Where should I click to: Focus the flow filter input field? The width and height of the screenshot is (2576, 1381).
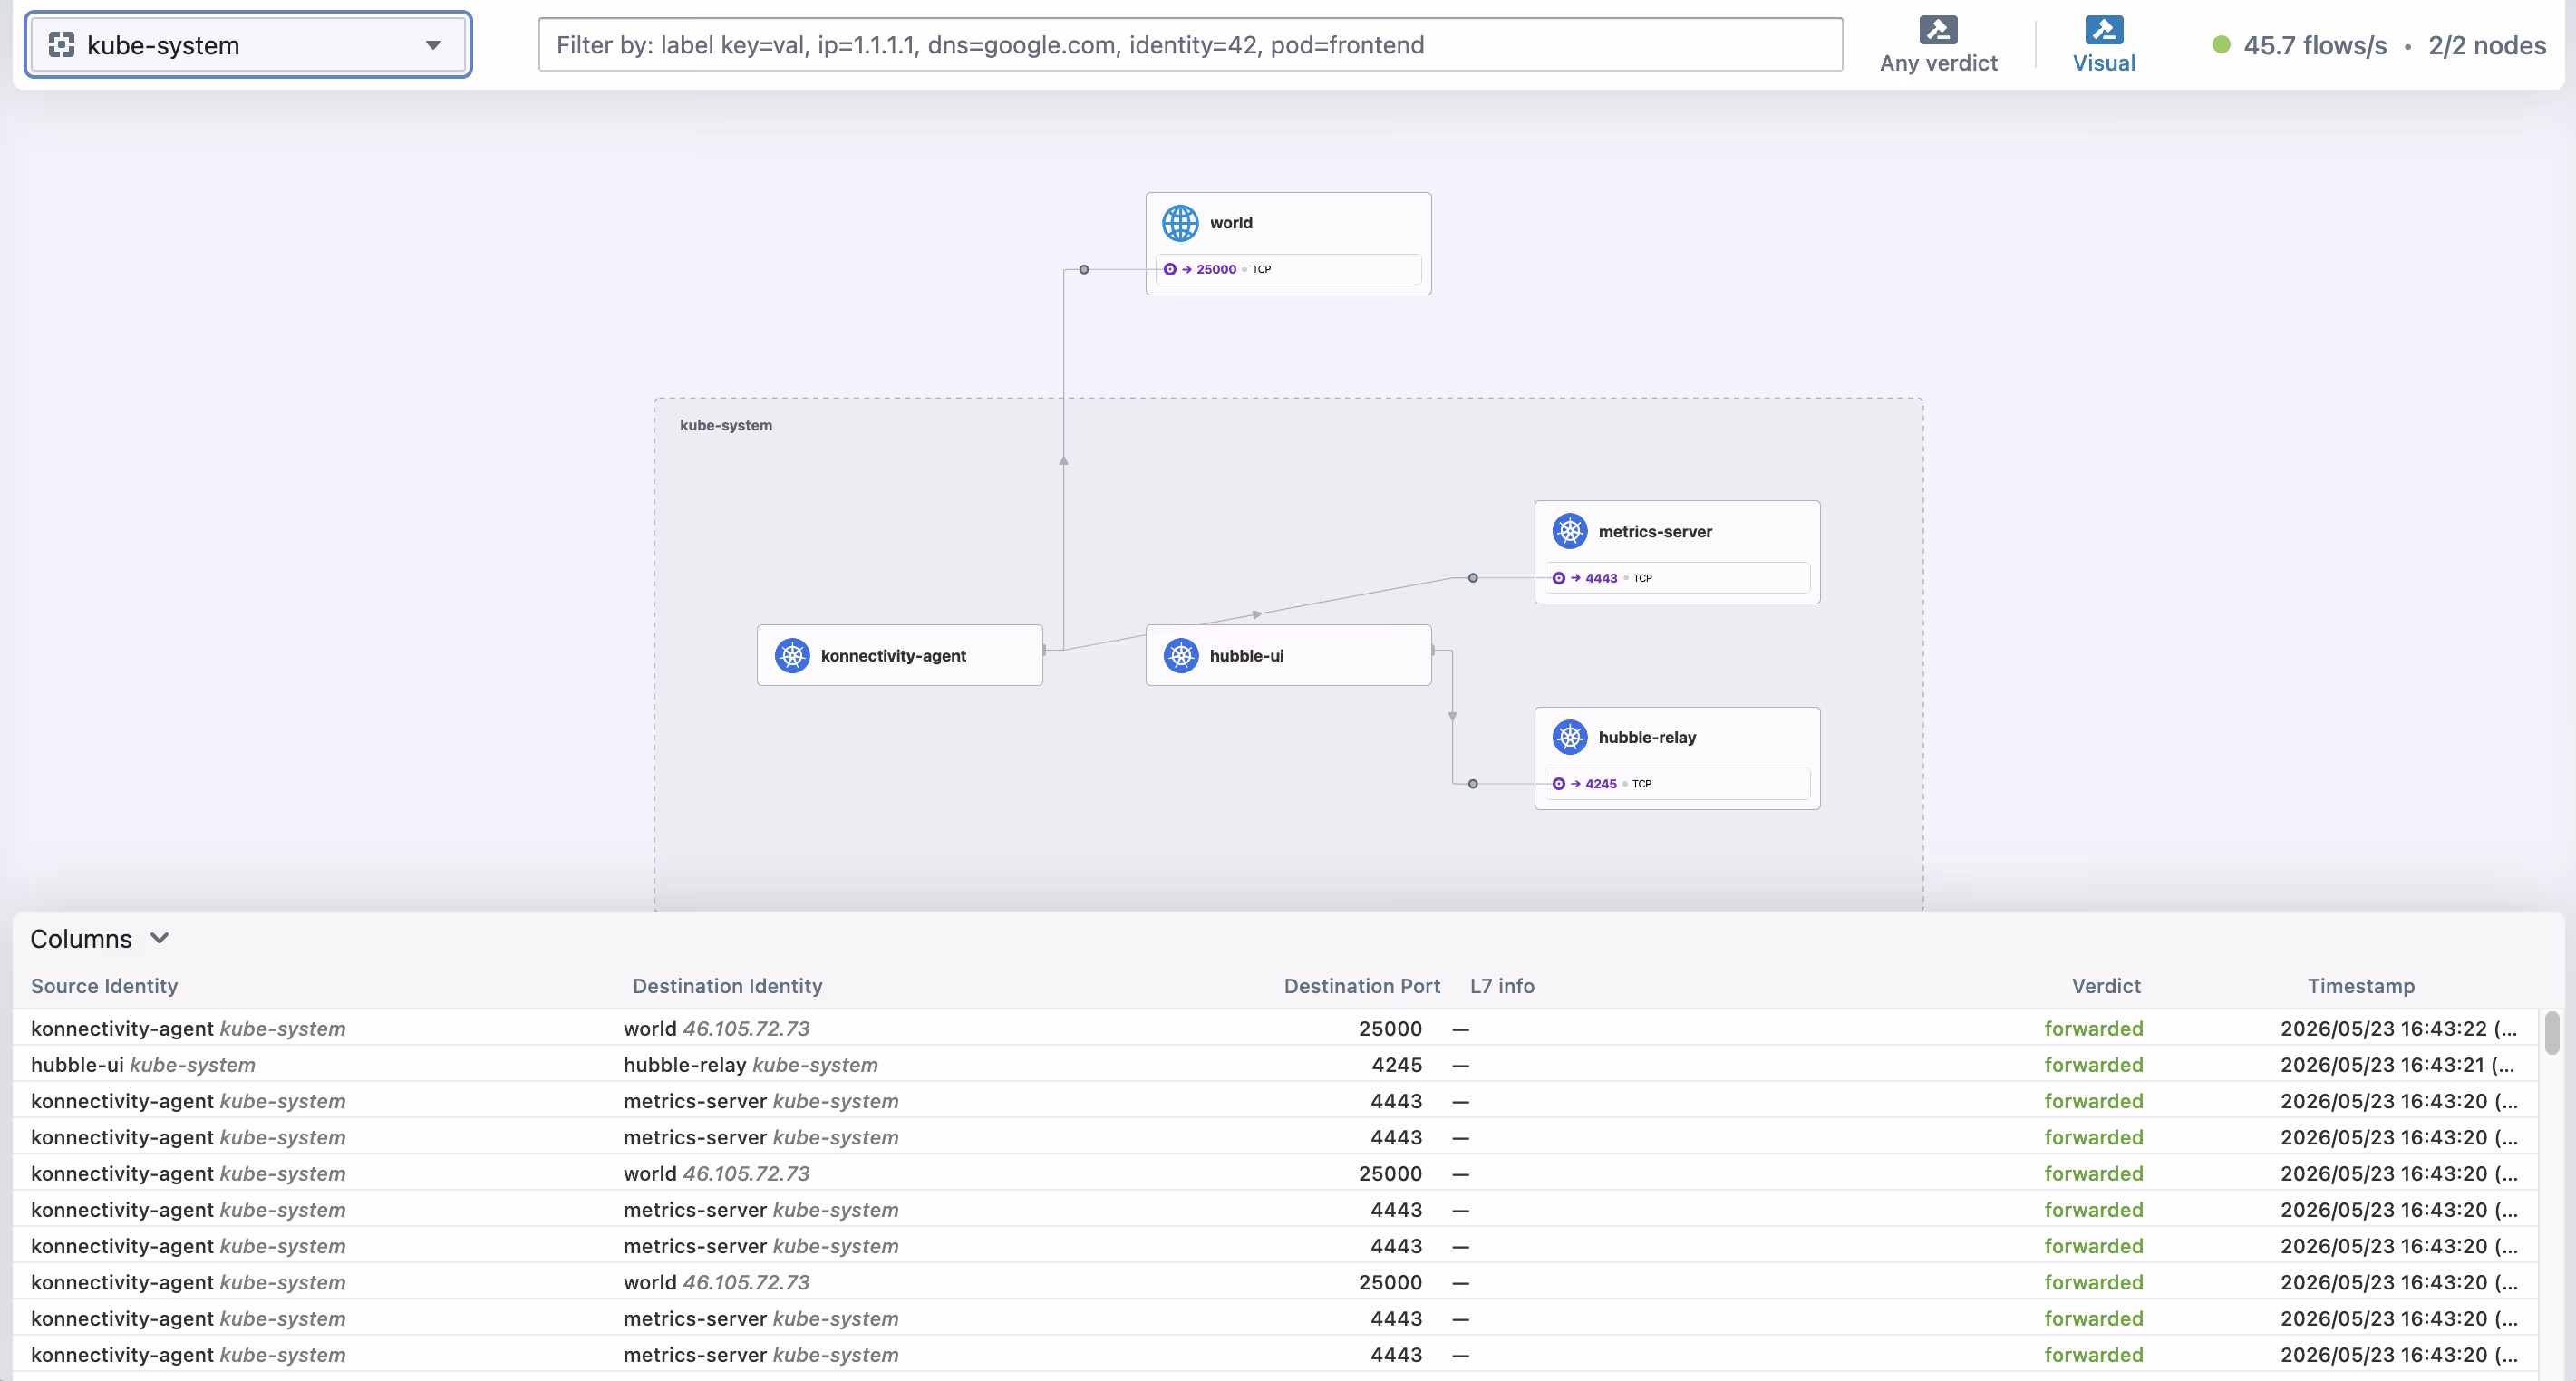coord(1190,45)
